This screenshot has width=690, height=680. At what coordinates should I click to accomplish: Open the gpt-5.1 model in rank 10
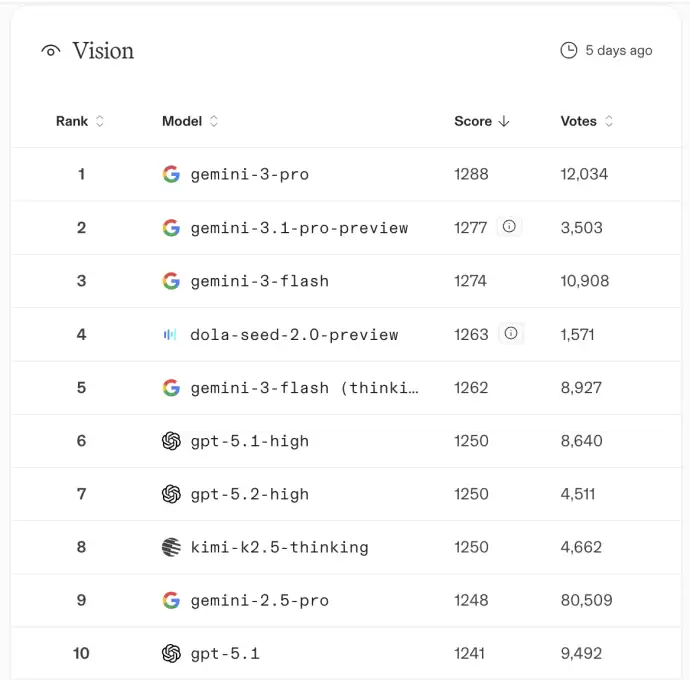coord(225,654)
